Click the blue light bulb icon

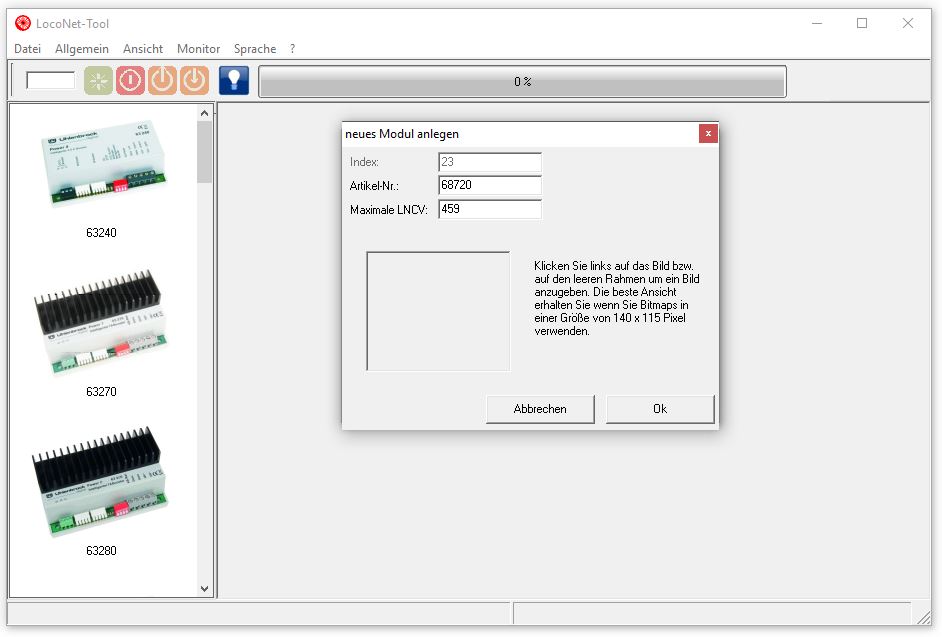pyautogui.click(x=234, y=81)
